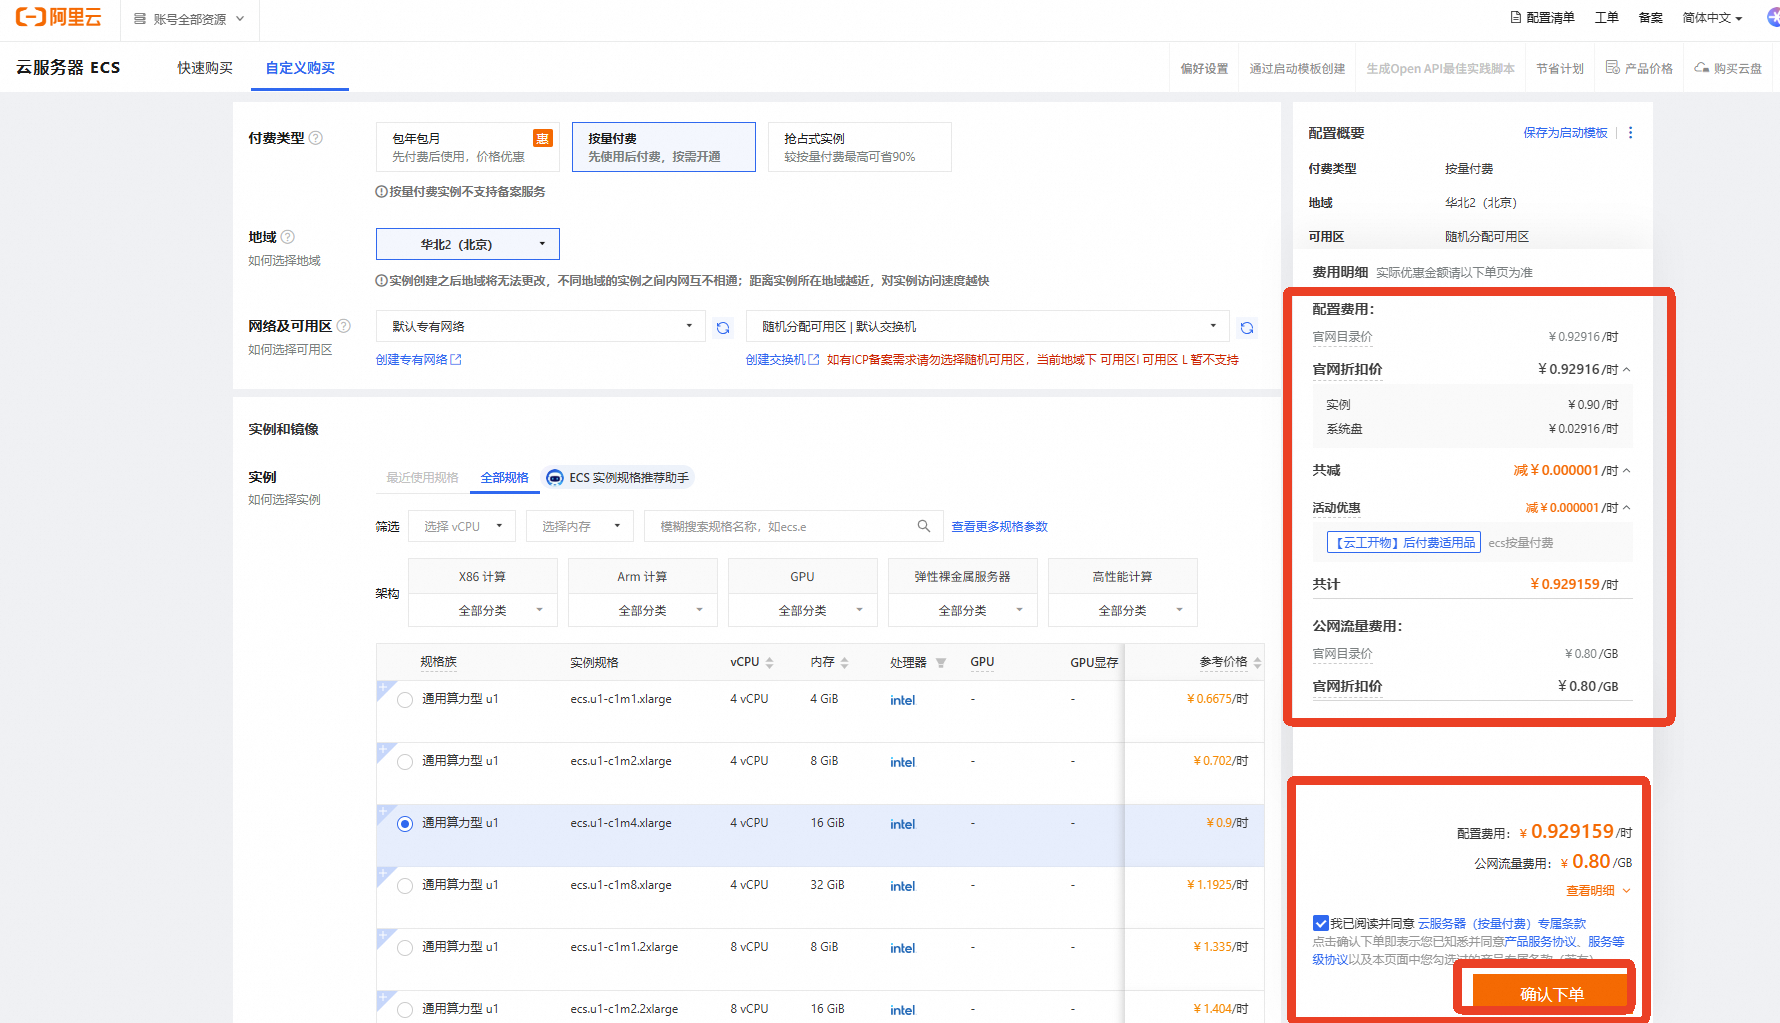Viewport: 1780px width, 1023px height.
Task: Click the Alibaba Cloud logo
Action: pyautogui.click(x=59, y=17)
